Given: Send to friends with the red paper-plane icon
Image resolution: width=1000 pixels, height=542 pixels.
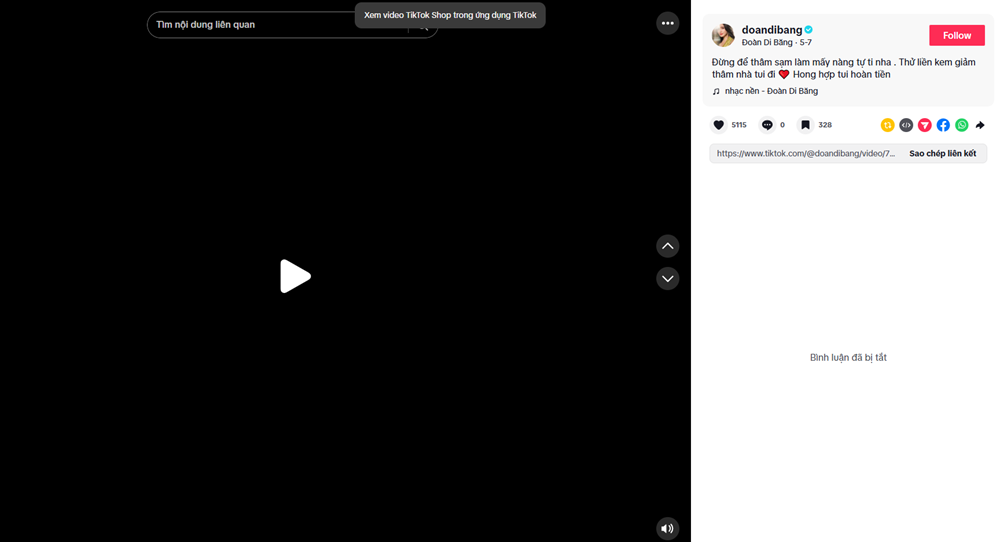Looking at the screenshot, I should 925,125.
